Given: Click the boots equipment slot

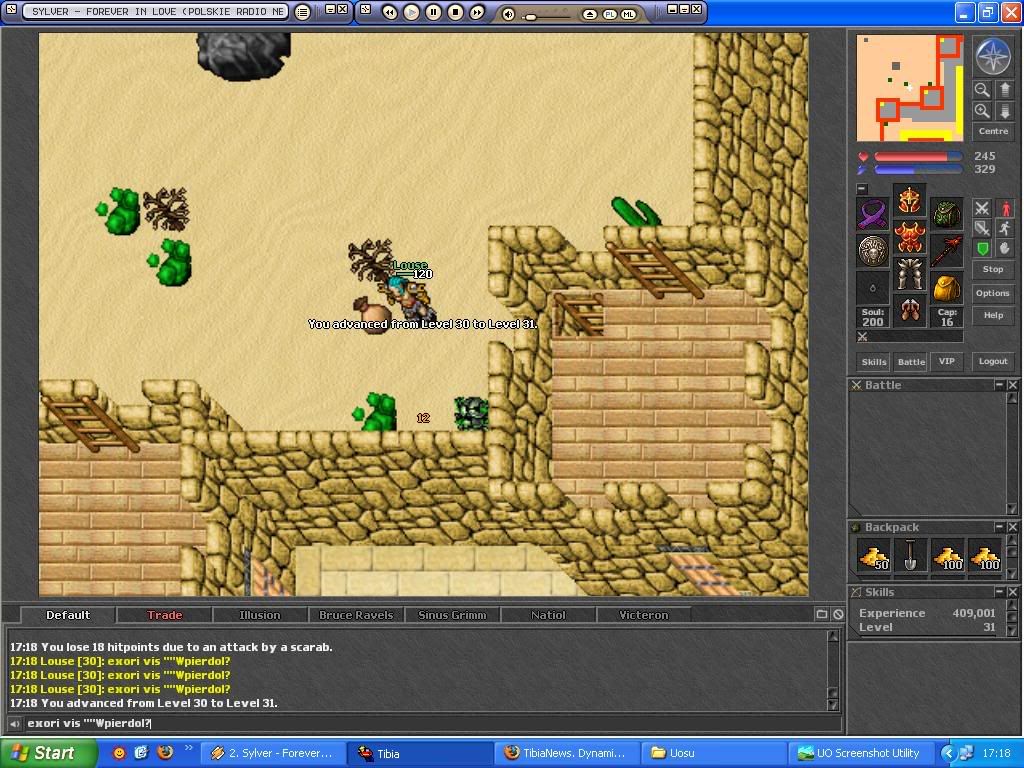Looking at the screenshot, I should pos(910,310).
